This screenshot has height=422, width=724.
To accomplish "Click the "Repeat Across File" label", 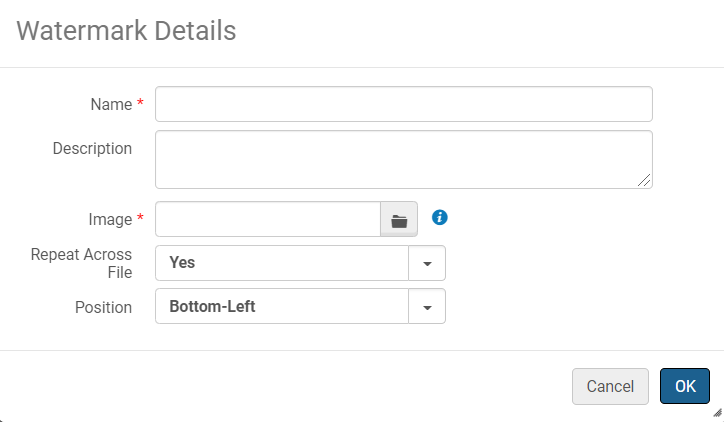I will click(82, 263).
